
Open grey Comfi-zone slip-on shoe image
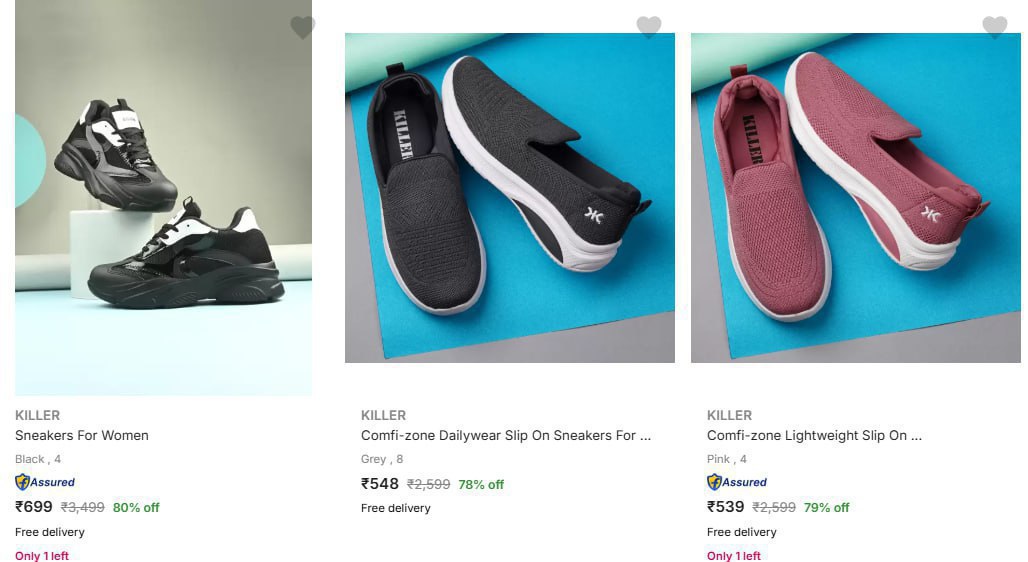click(509, 198)
